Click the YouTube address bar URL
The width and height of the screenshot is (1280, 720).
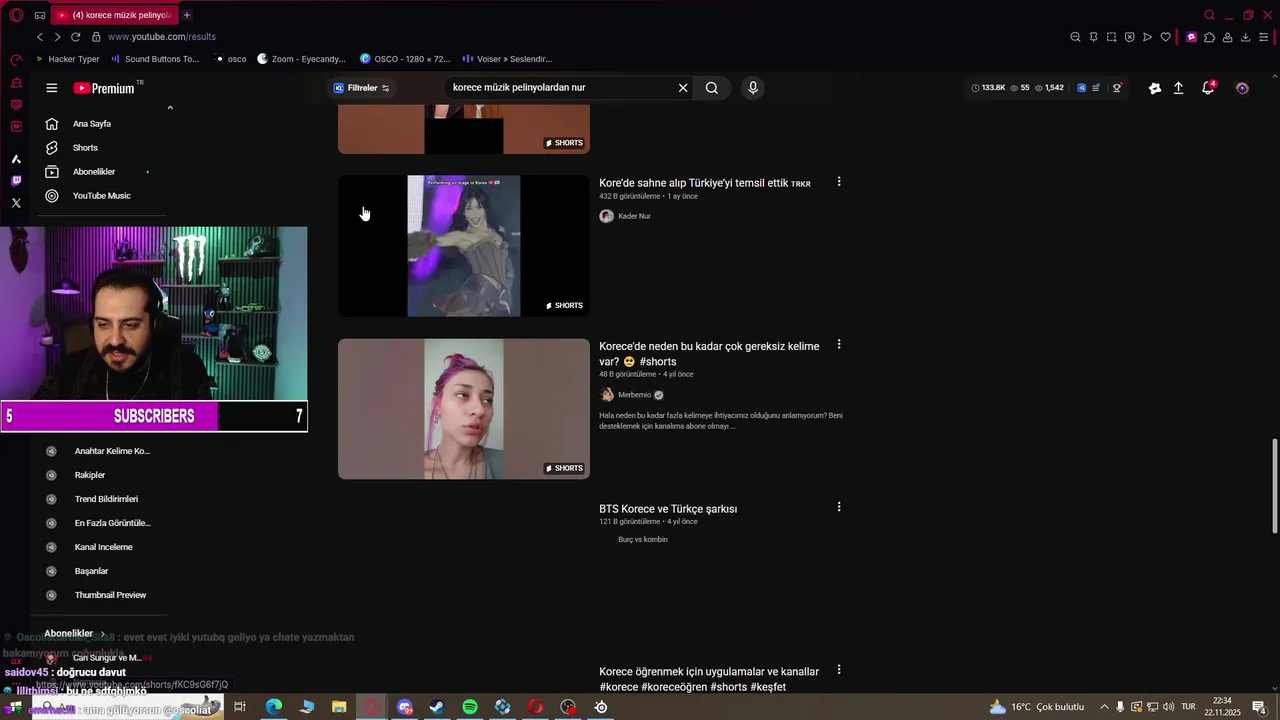click(x=161, y=37)
